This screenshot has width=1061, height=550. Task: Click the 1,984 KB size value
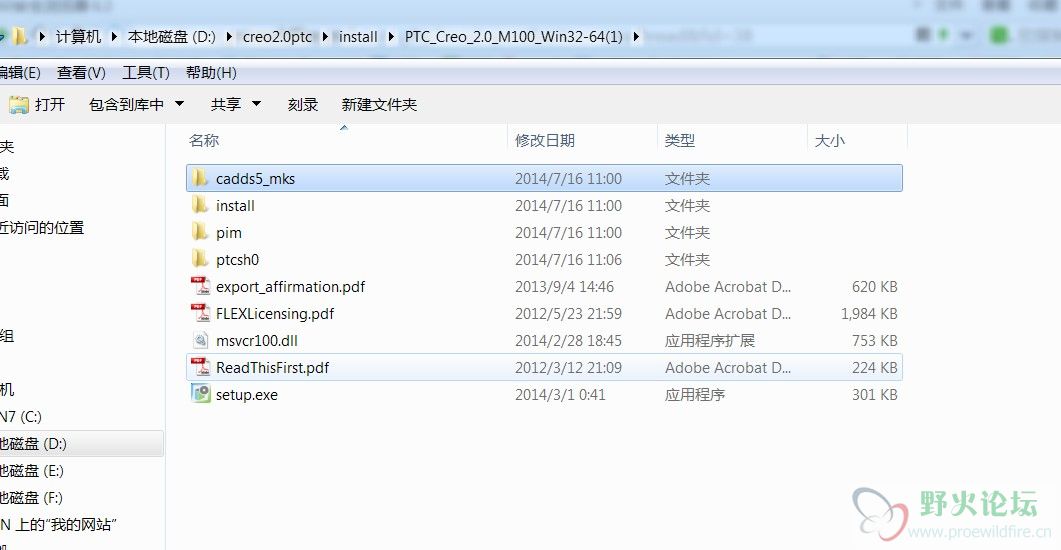[869, 314]
